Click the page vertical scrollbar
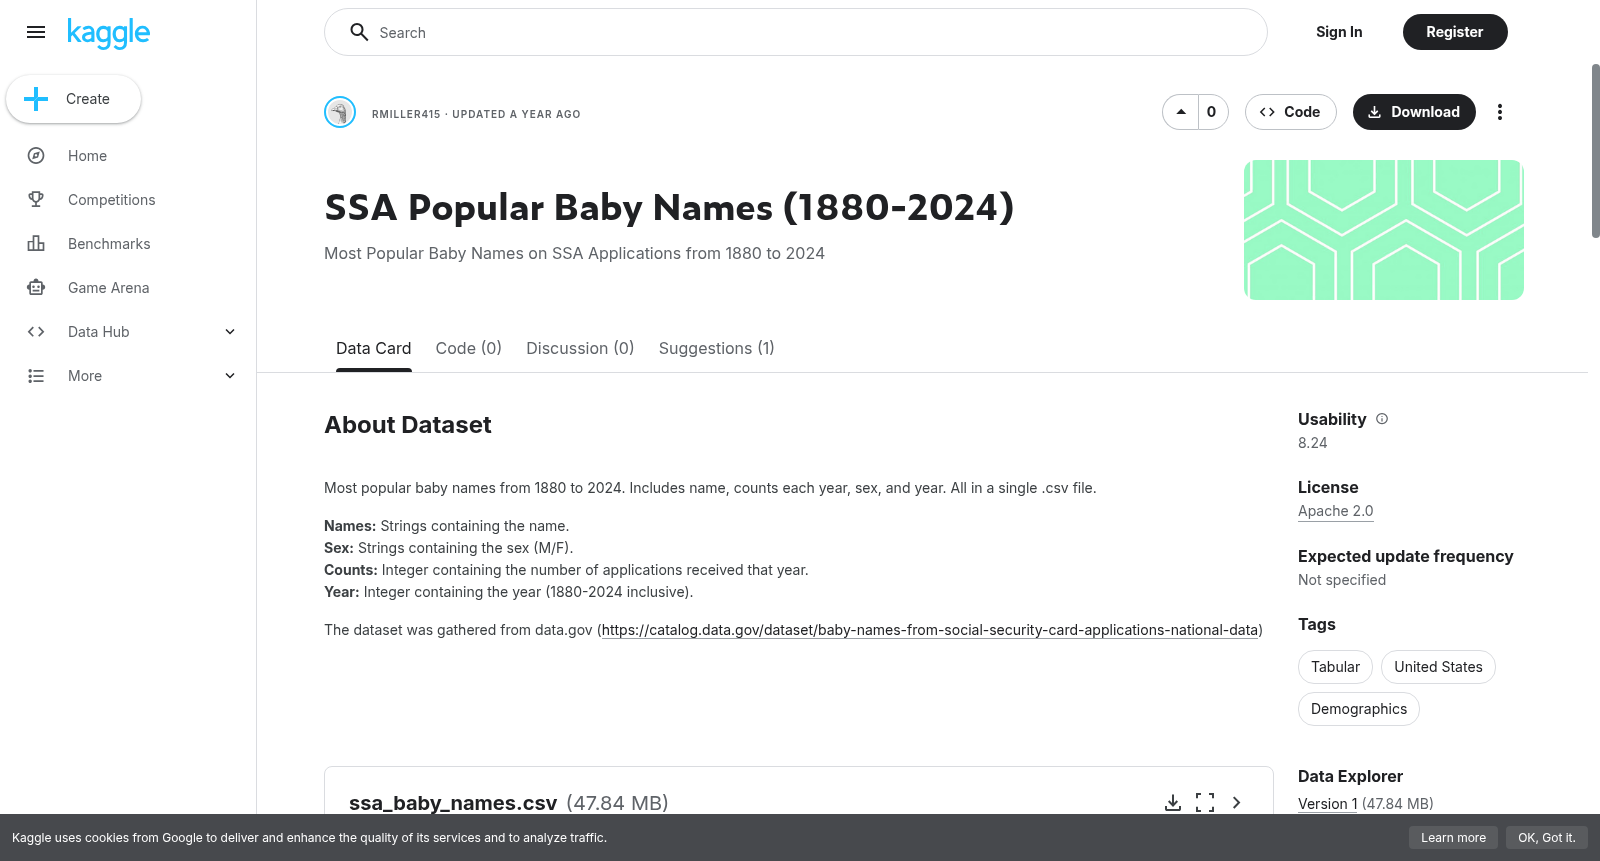The image size is (1600, 861). pyautogui.click(x=1595, y=150)
